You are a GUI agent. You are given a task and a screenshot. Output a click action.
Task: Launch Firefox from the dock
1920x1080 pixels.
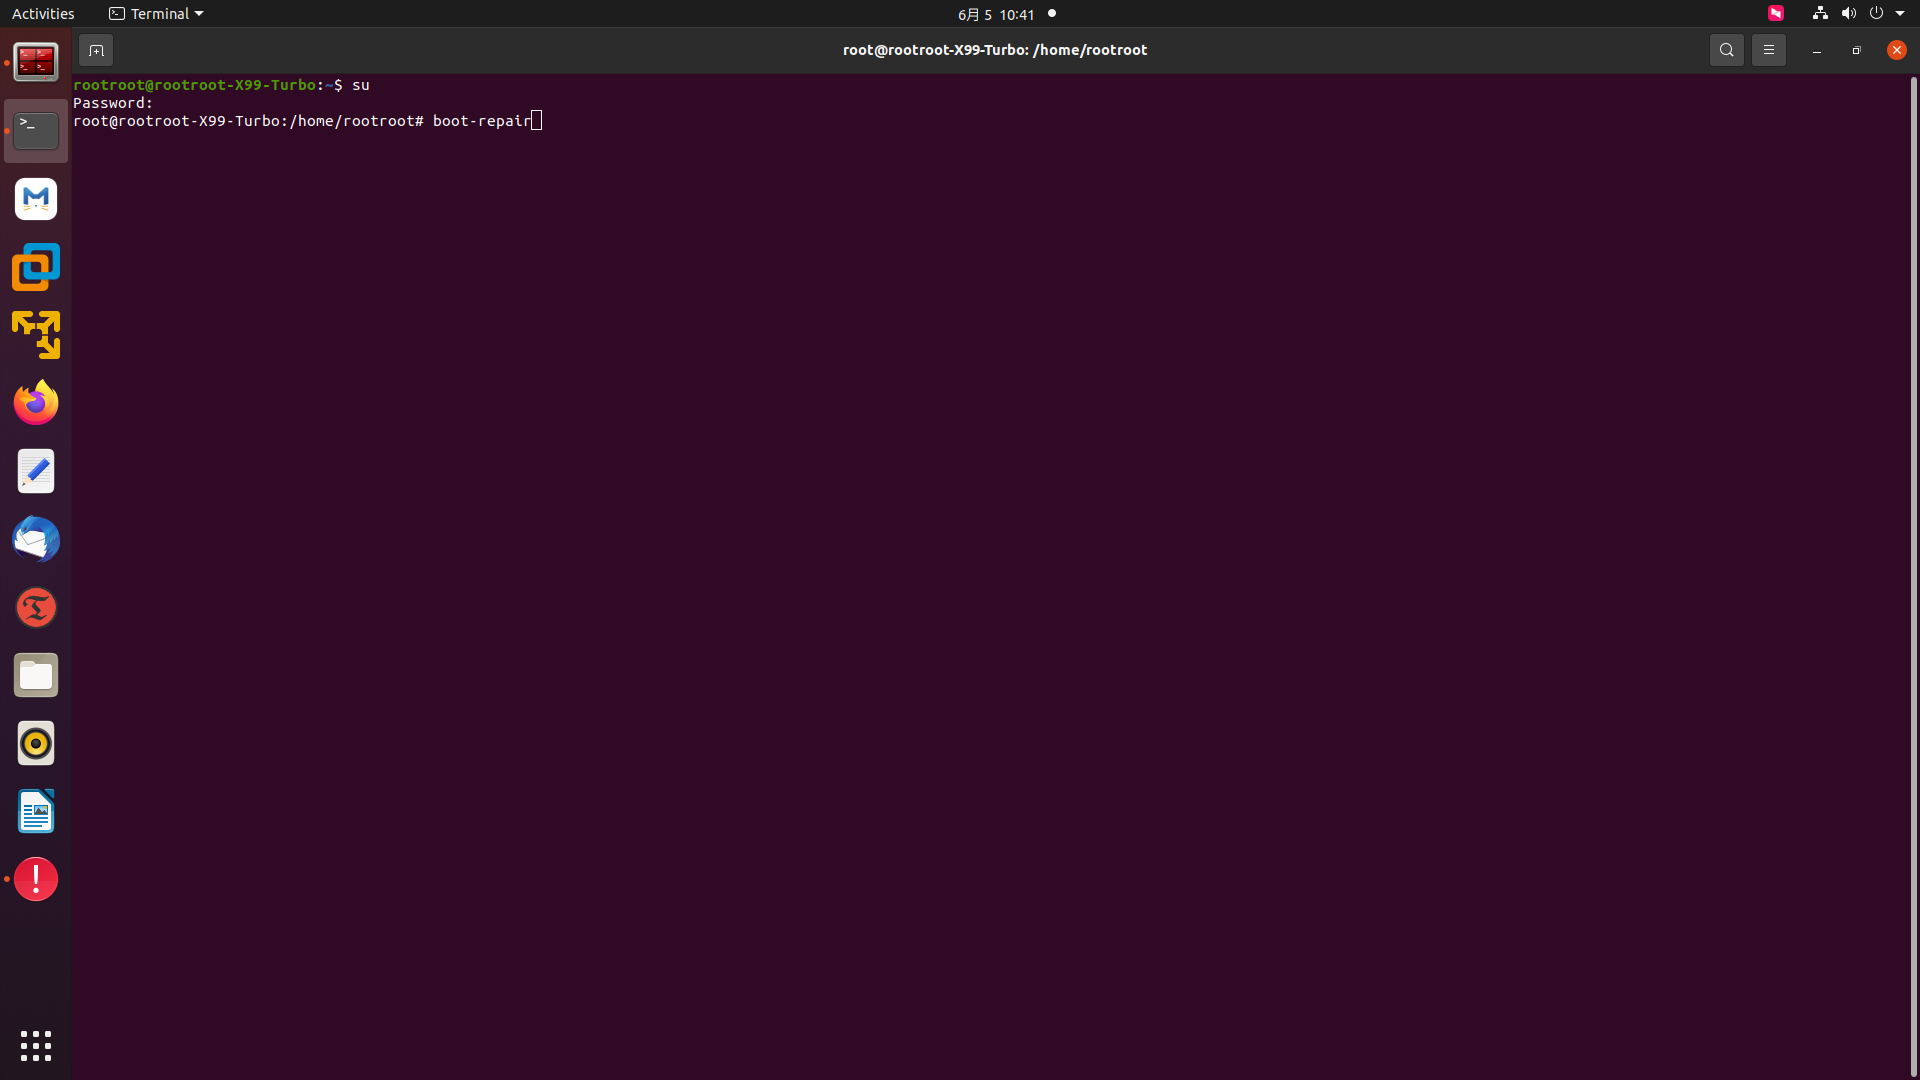pyautogui.click(x=36, y=403)
